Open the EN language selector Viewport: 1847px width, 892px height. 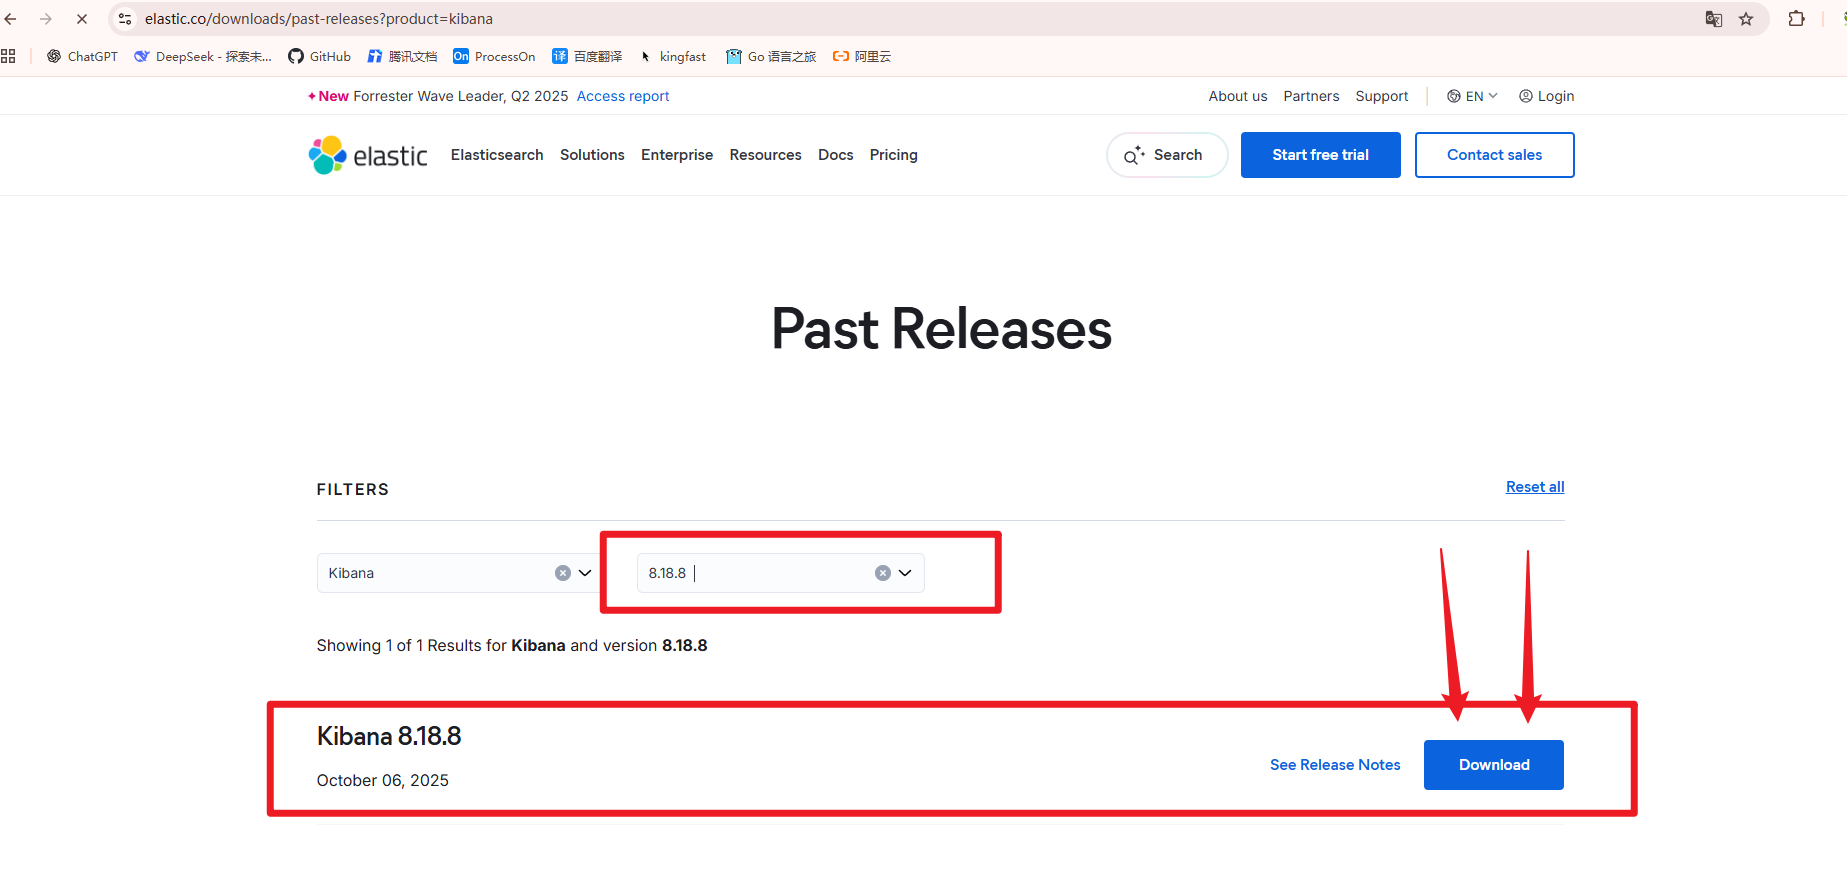[x=1472, y=96]
